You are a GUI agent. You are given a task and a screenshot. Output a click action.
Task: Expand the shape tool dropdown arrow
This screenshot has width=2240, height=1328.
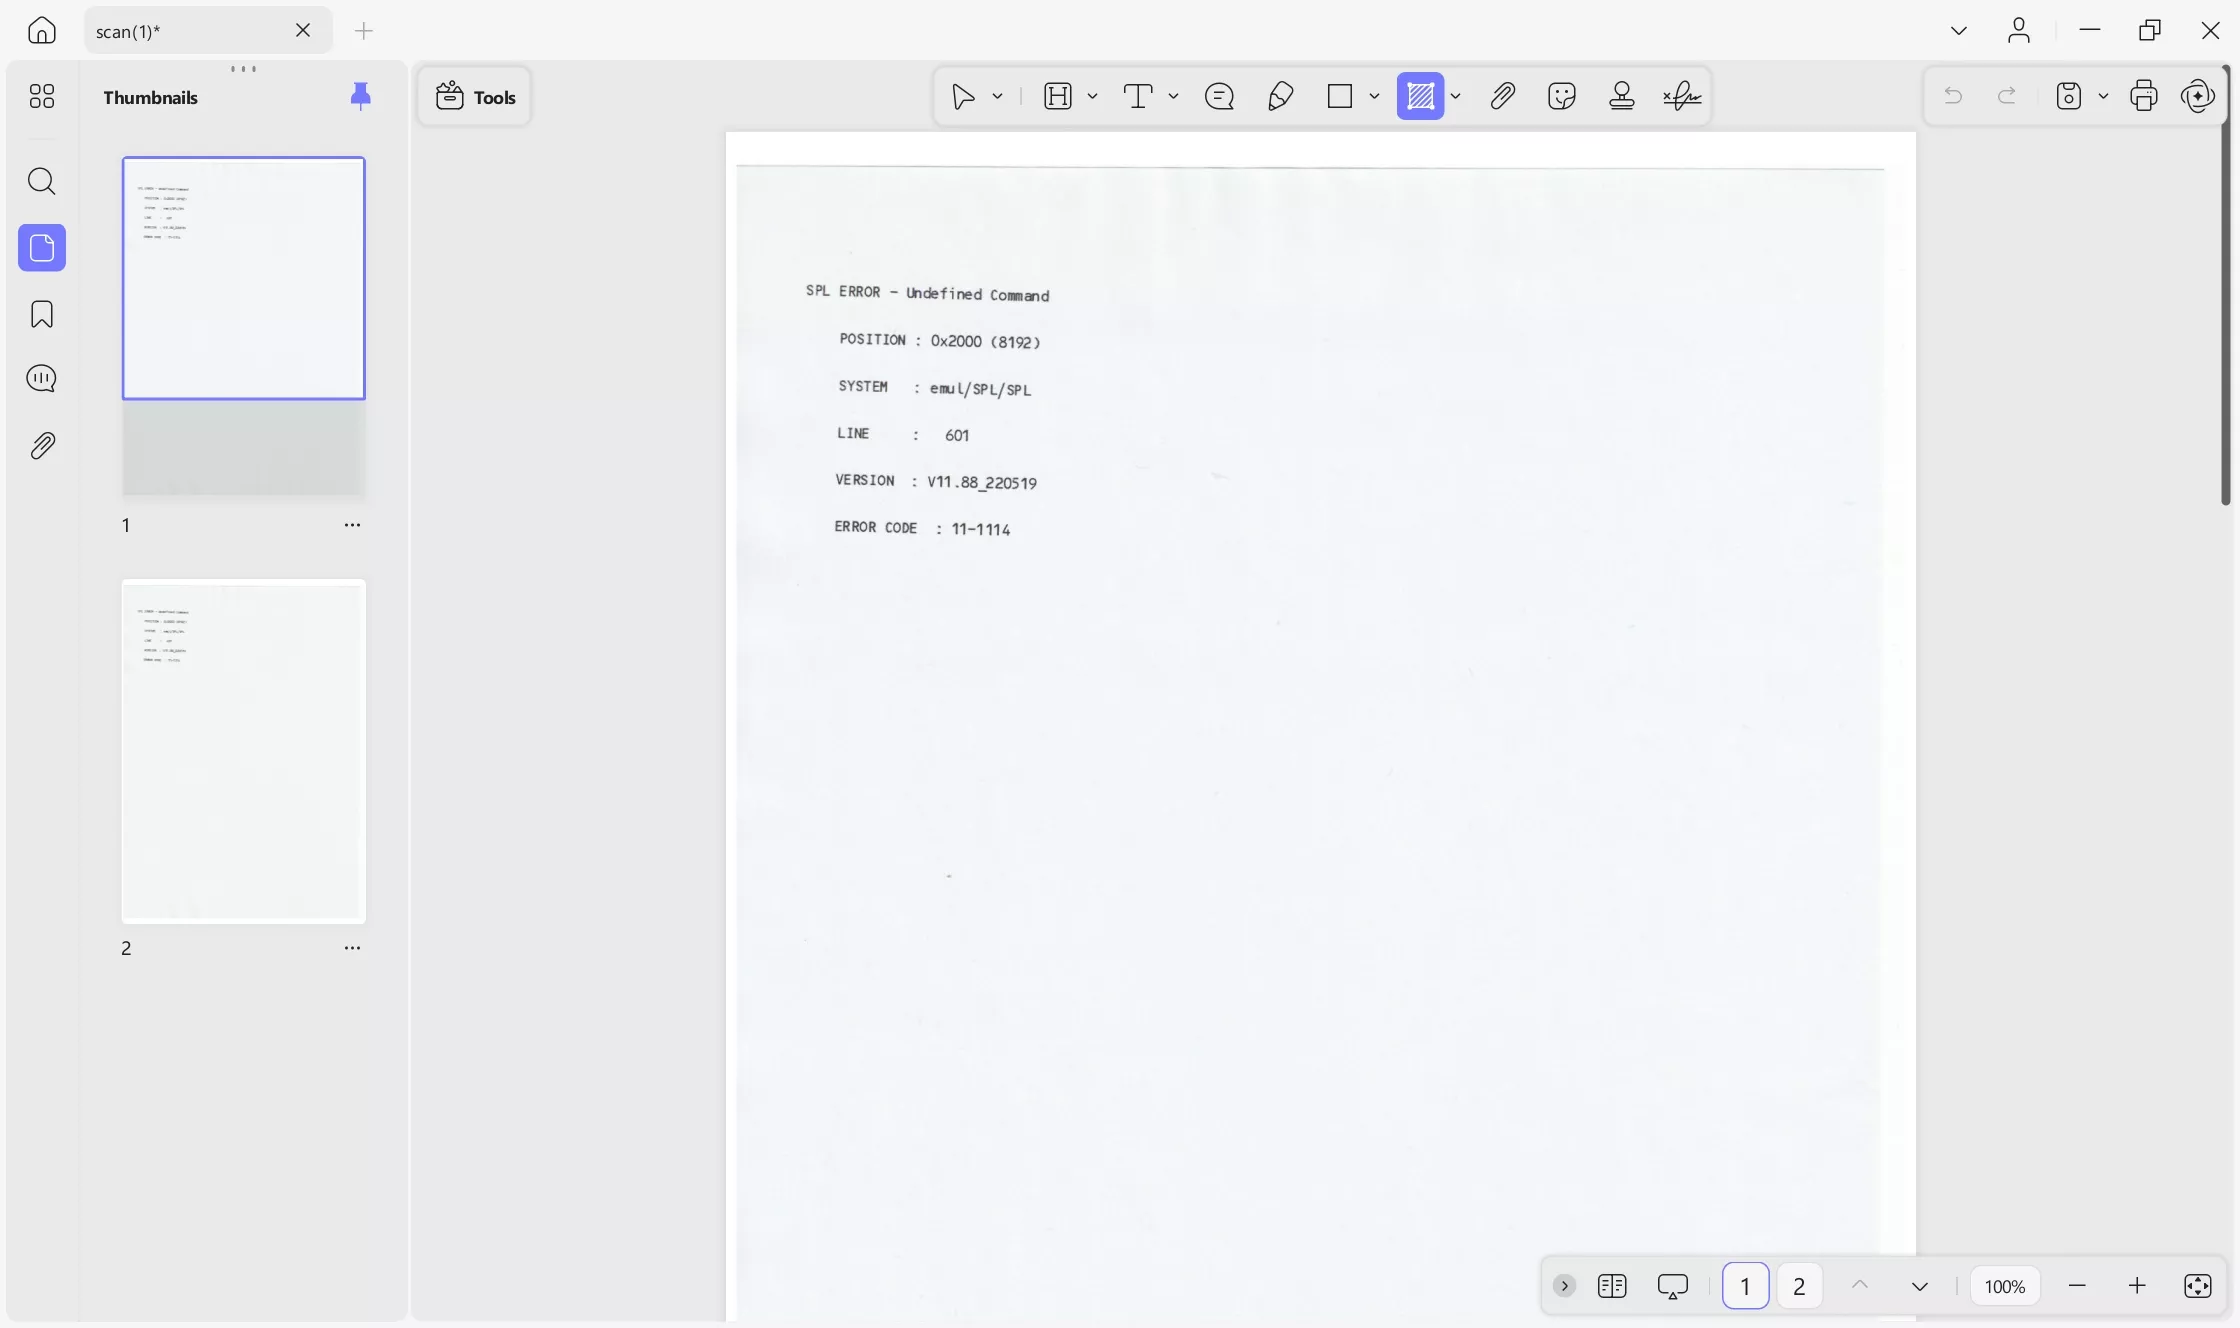pyautogui.click(x=1374, y=96)
